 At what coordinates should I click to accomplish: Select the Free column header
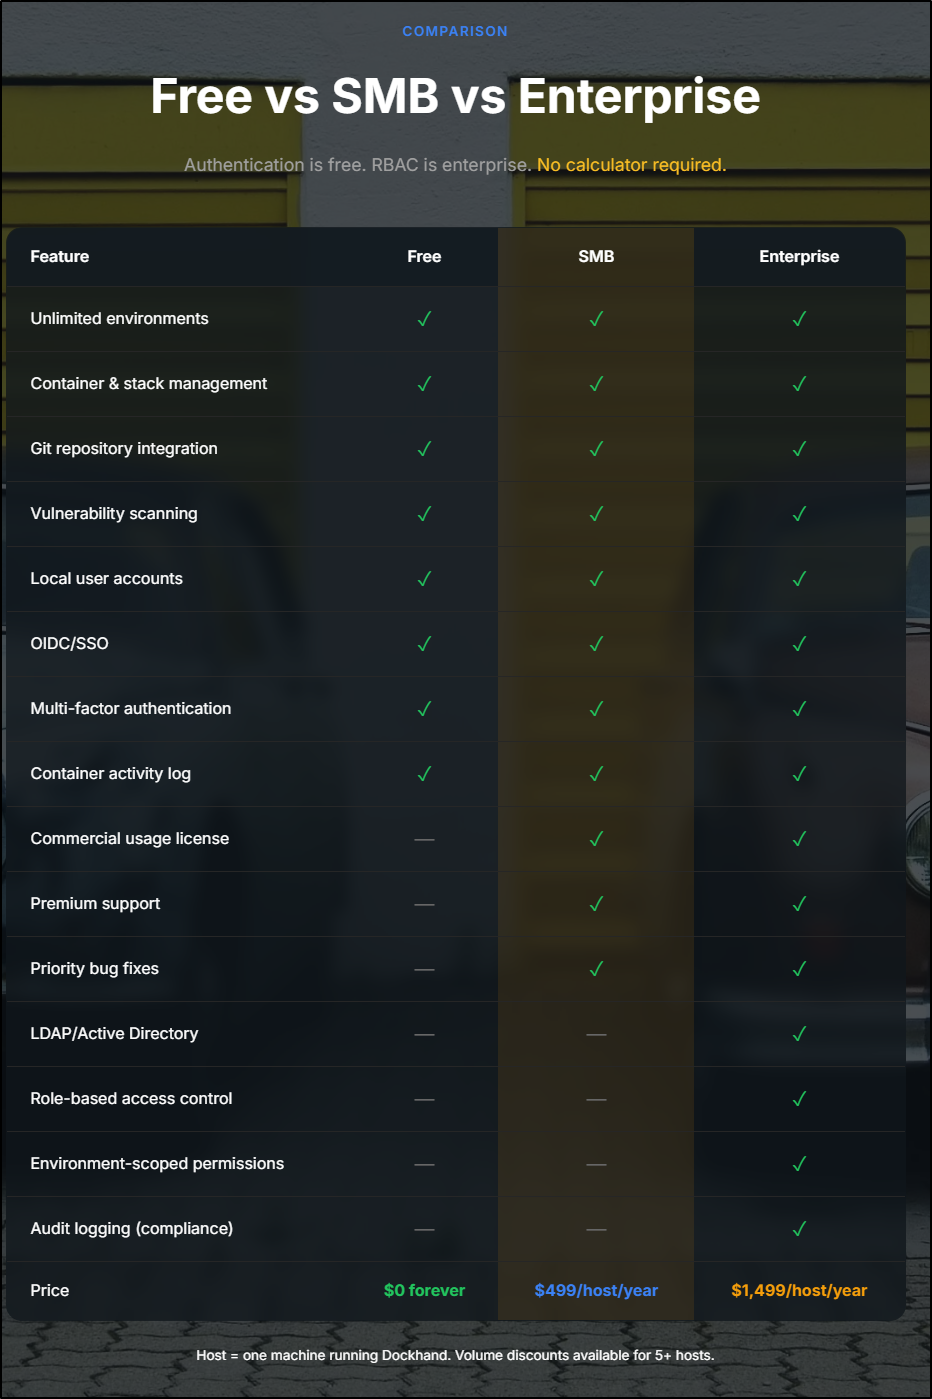[424, 257]
